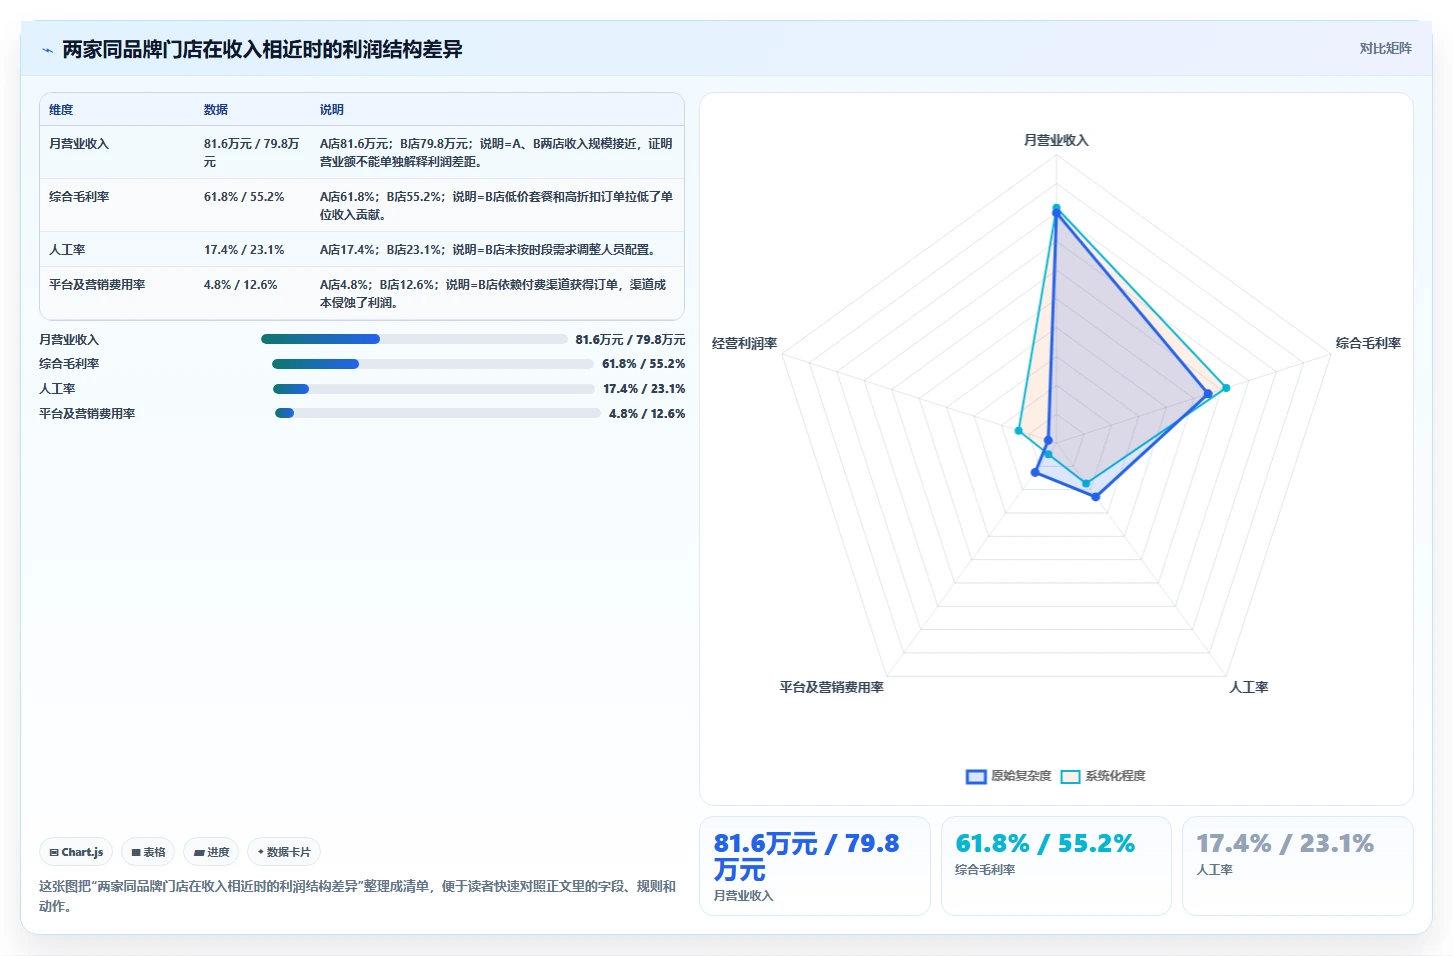Click the 综合毛利率 progress bar

pos(433,364)
